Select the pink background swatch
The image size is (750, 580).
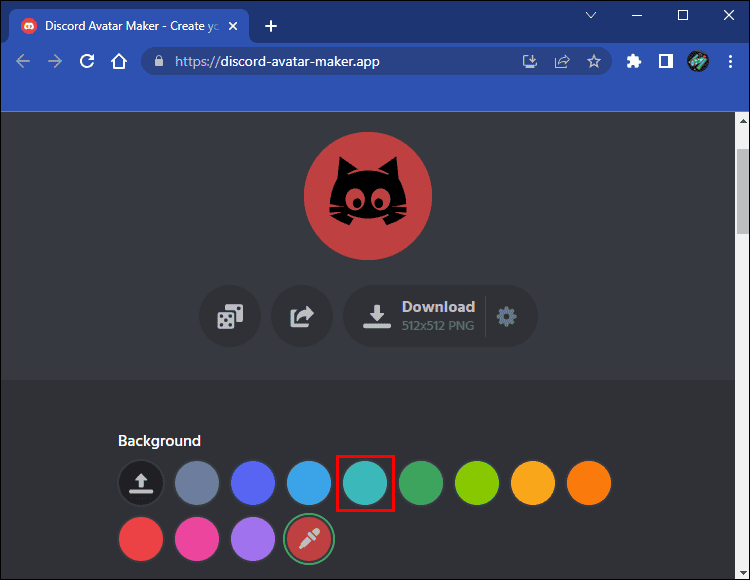[197, 539]
